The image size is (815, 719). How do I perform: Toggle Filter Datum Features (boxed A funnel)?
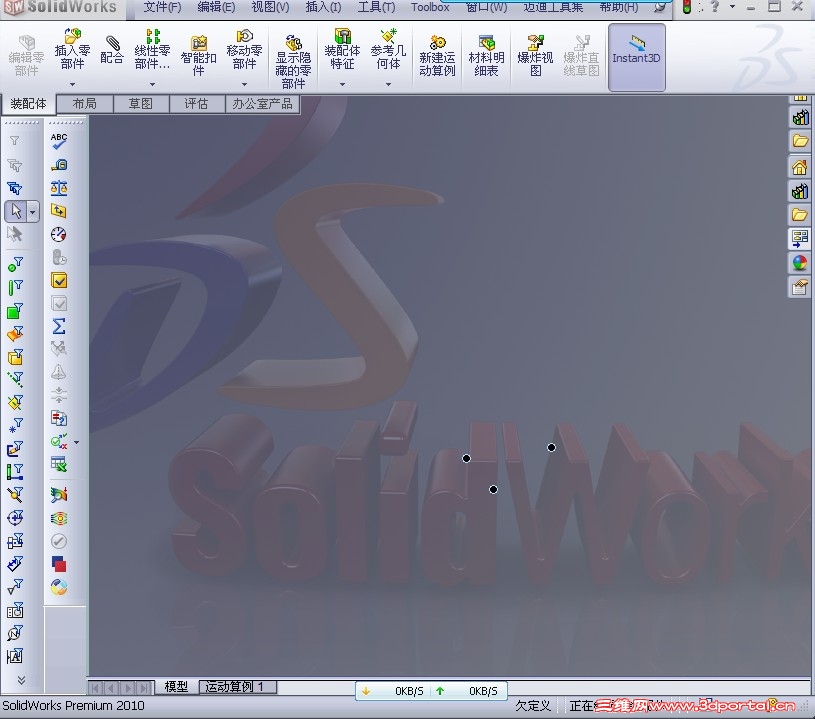tap(15, 656)
